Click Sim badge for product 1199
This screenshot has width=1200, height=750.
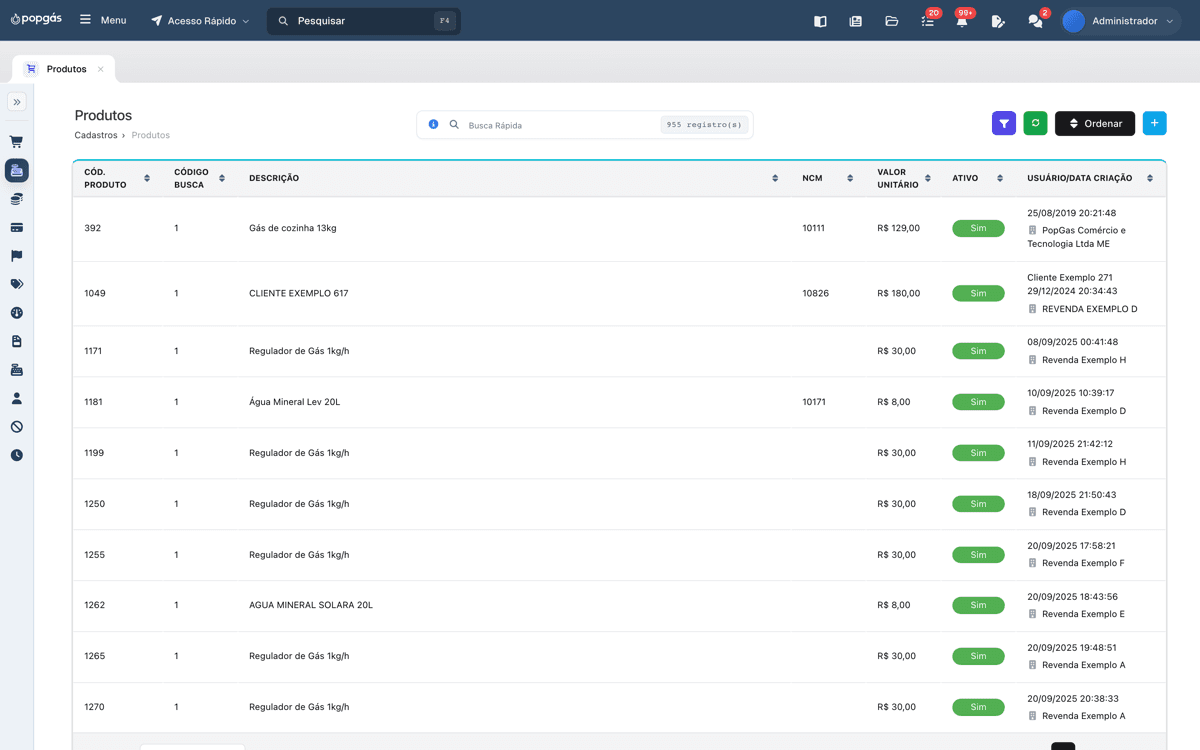point(978,453)
